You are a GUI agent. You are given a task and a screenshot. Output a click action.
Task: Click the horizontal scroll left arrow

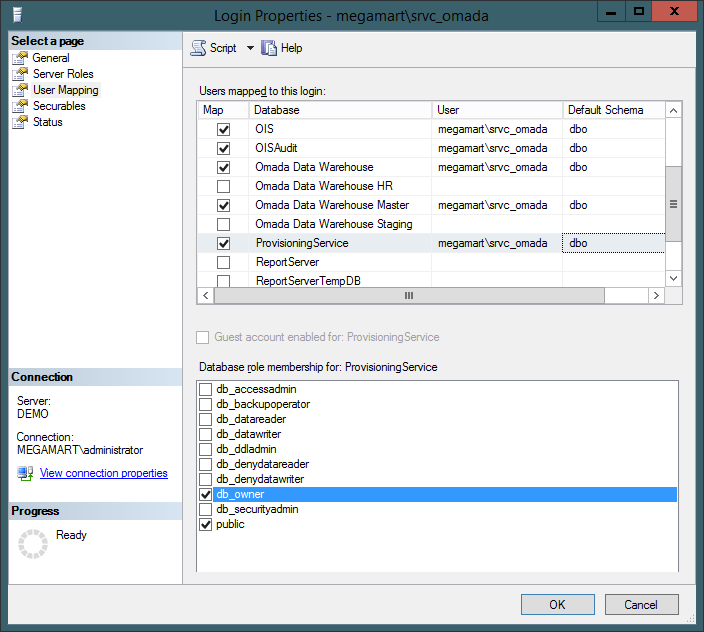(x=206, y=295)
